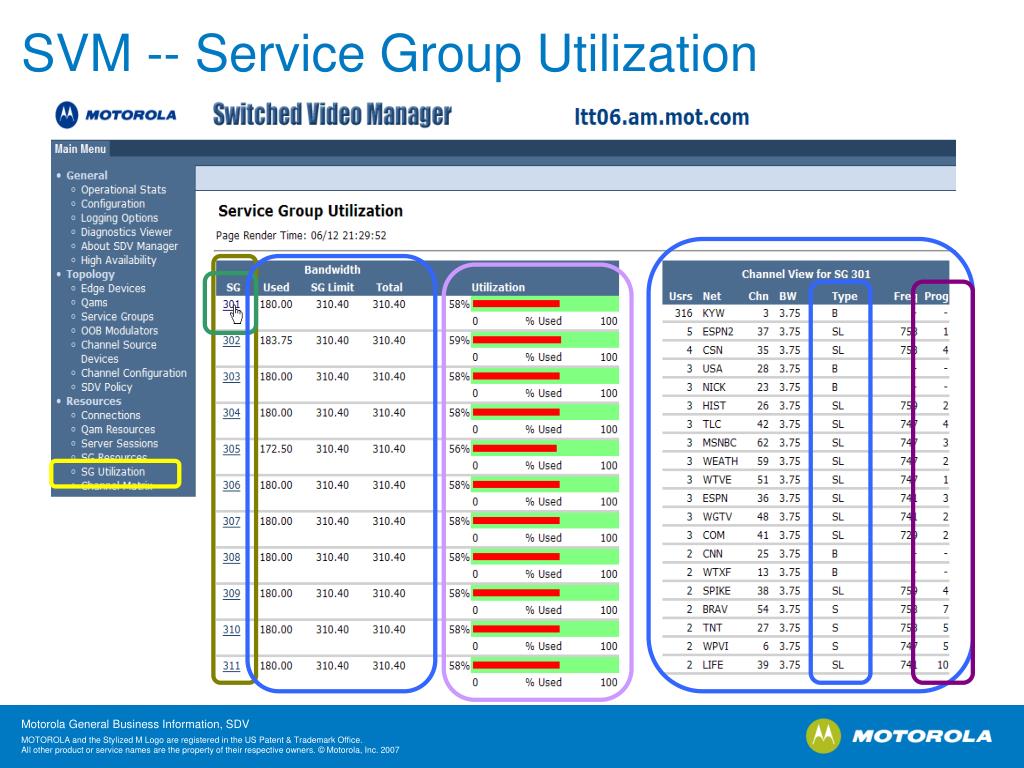
Task: Click the Bandwidth column header
Action: [332, 270]
